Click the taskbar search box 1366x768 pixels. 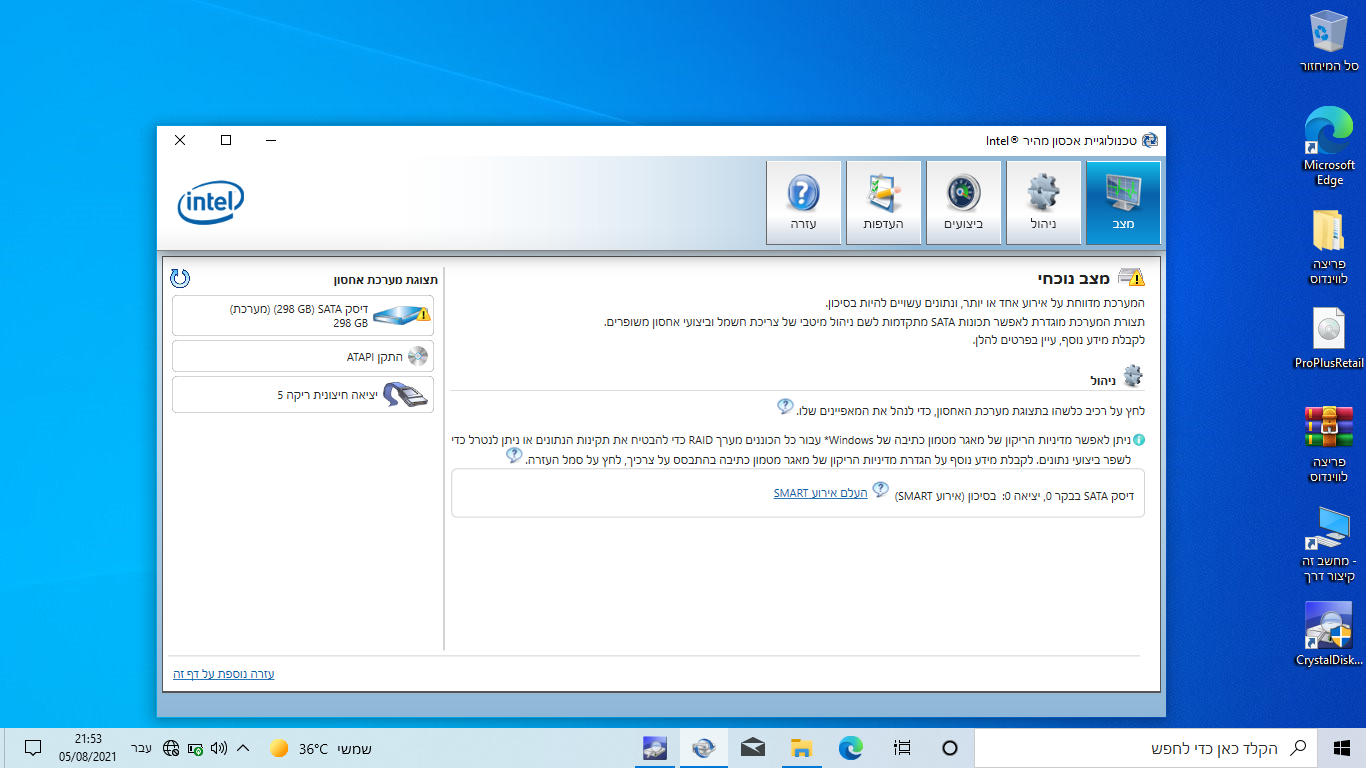tap(1146, 748)
